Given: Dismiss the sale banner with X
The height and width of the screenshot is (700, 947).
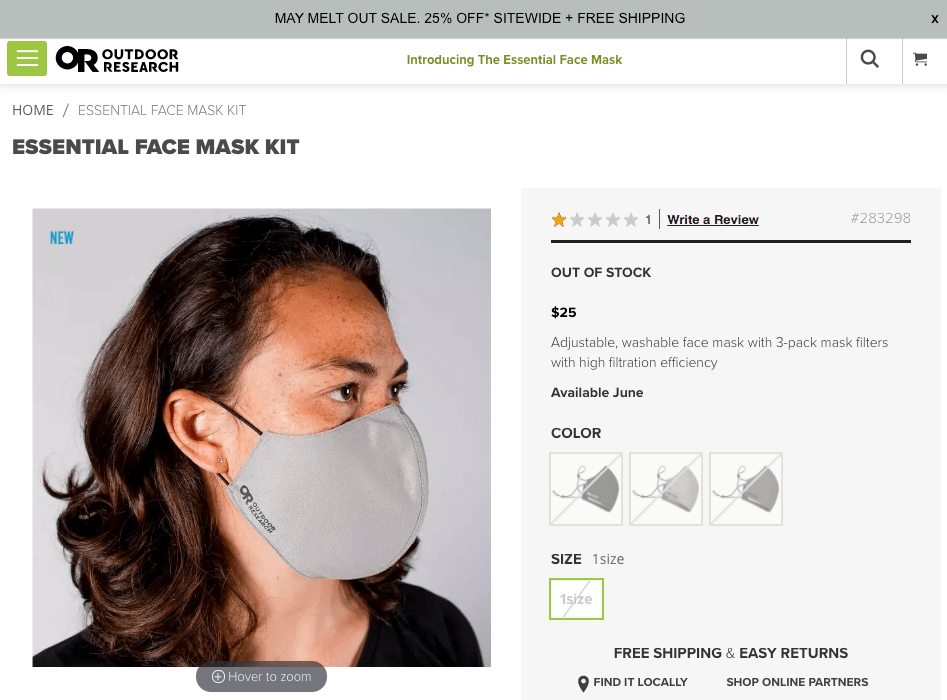Looking at the screenshot, I should tap(935, 19).
